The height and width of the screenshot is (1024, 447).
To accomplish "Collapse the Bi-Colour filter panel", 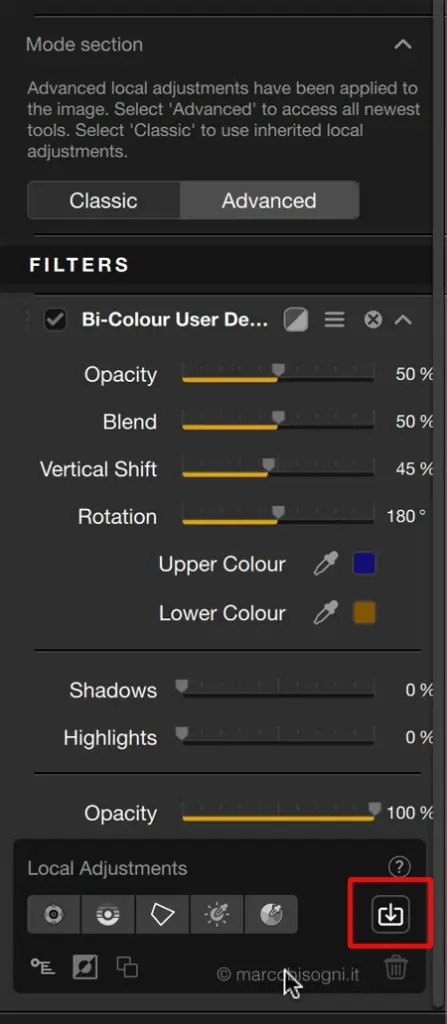I will coord(404,320).
